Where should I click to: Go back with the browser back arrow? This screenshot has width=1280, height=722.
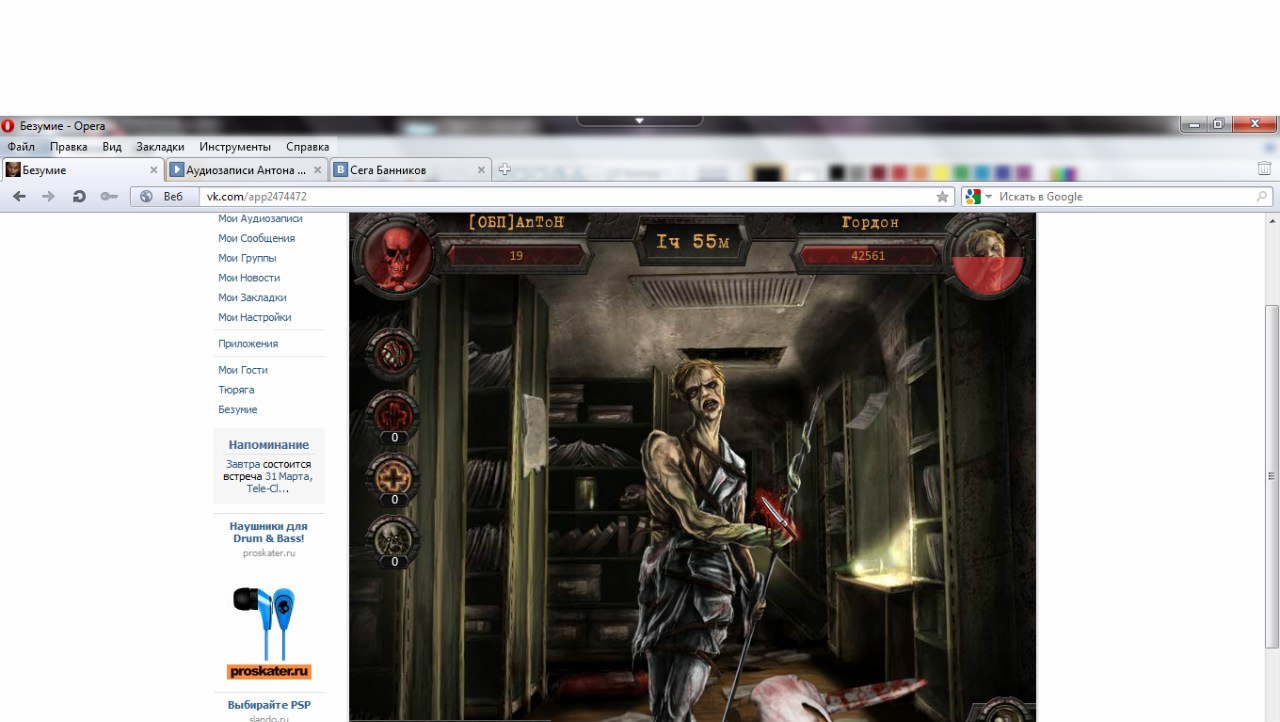tap(19, 196)
